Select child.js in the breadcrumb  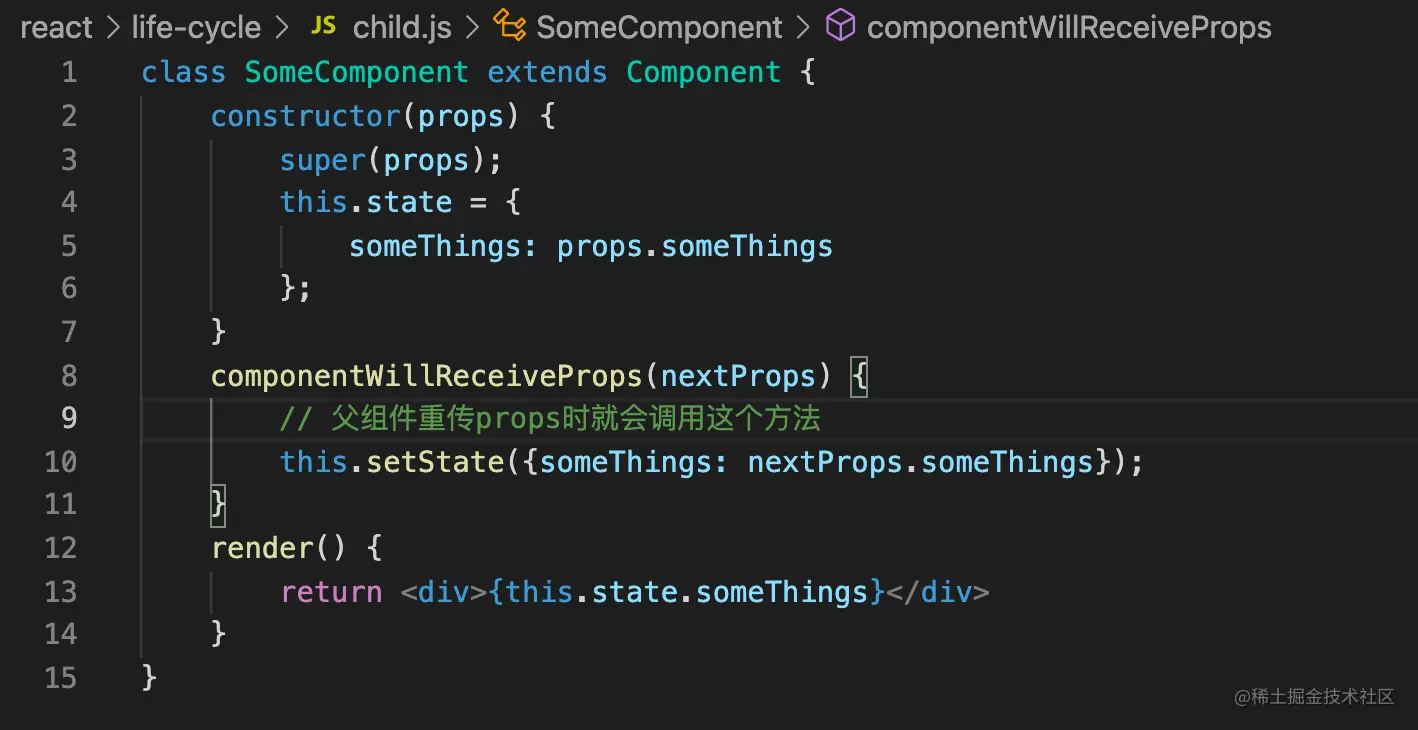tap(402, 27)
